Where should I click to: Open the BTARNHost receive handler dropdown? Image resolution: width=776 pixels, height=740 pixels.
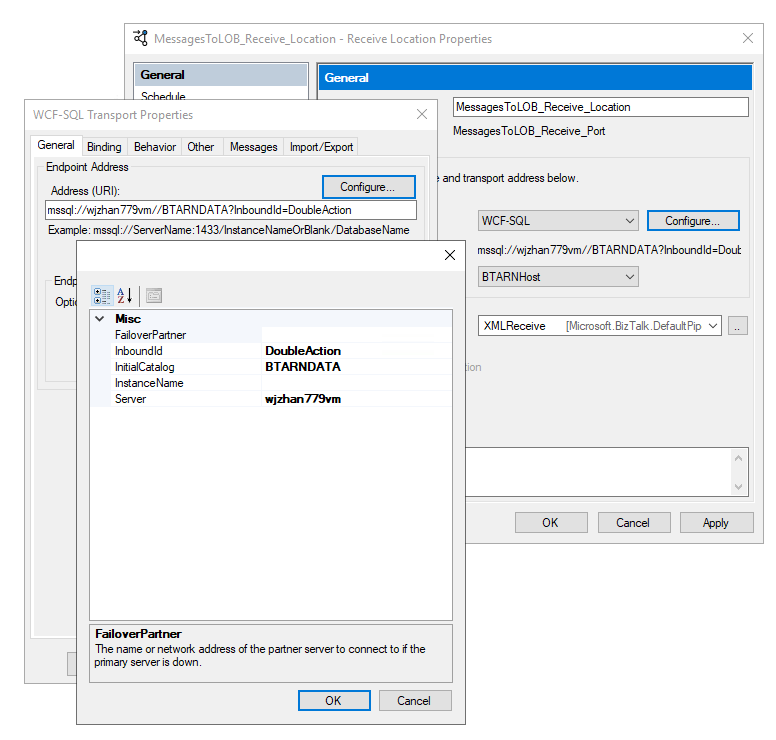[x=558, y=277]
